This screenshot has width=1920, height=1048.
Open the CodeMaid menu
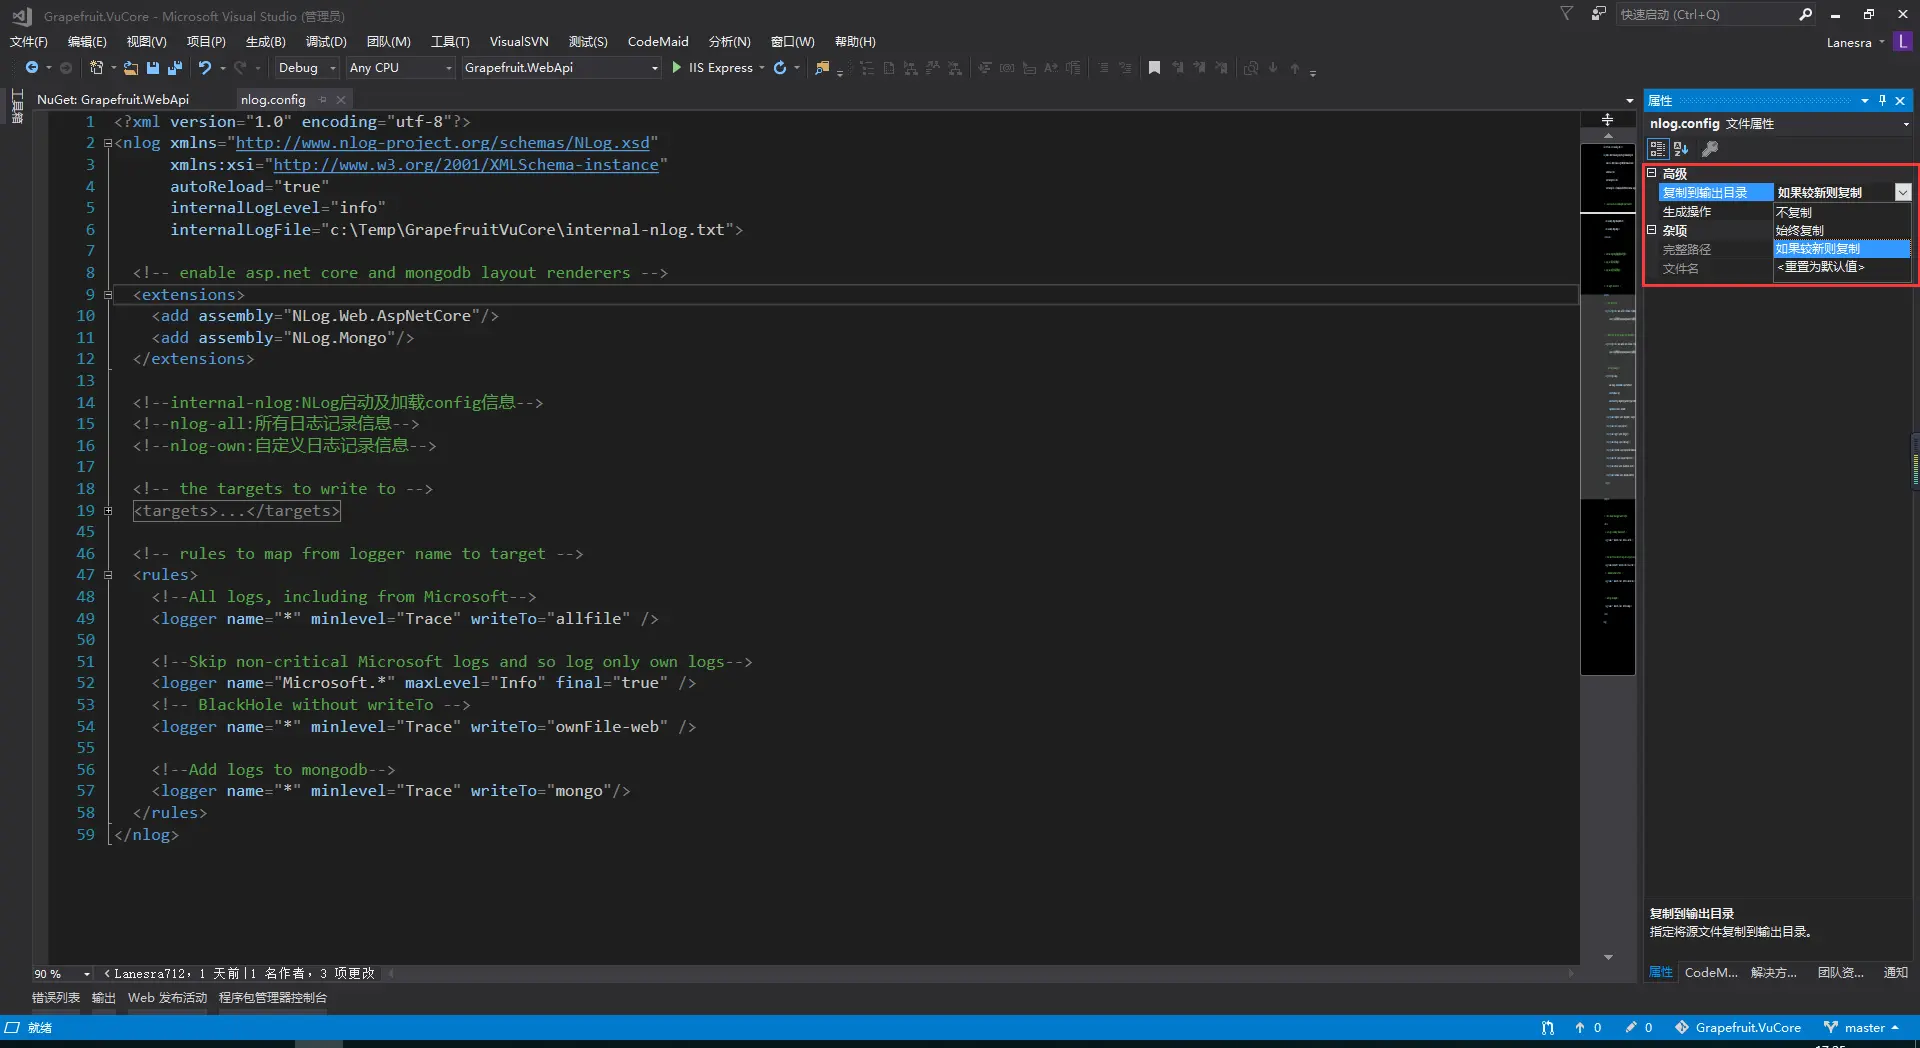coord(657,41)
